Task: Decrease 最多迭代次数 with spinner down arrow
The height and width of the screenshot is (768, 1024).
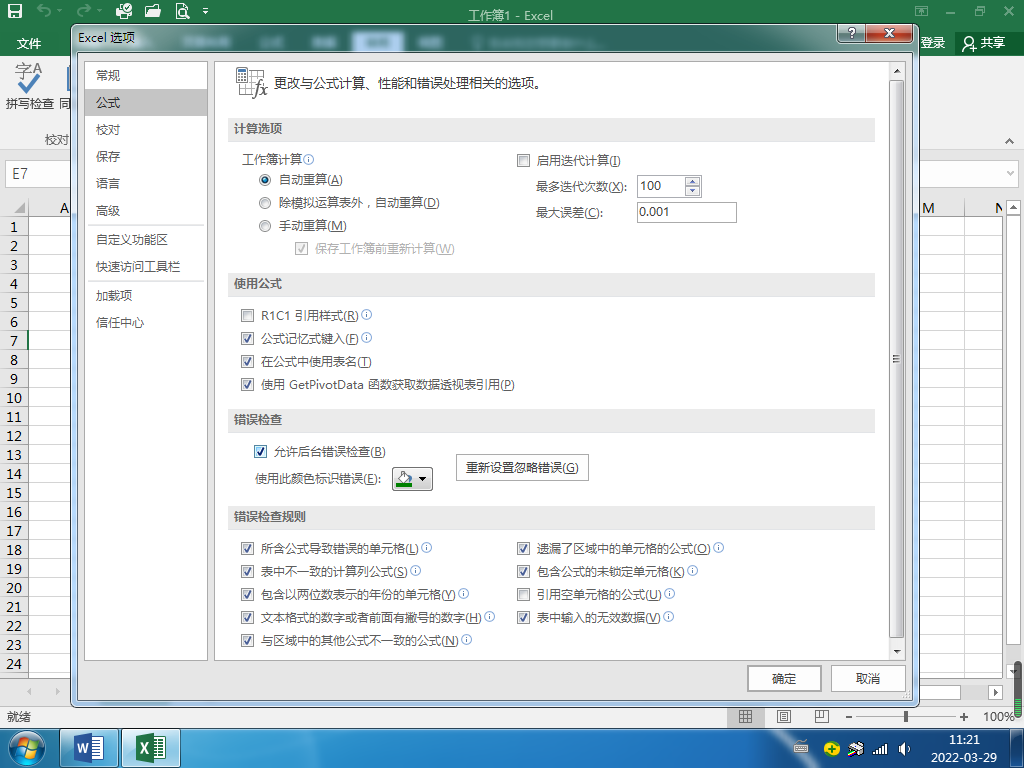Action: (693, 191)
